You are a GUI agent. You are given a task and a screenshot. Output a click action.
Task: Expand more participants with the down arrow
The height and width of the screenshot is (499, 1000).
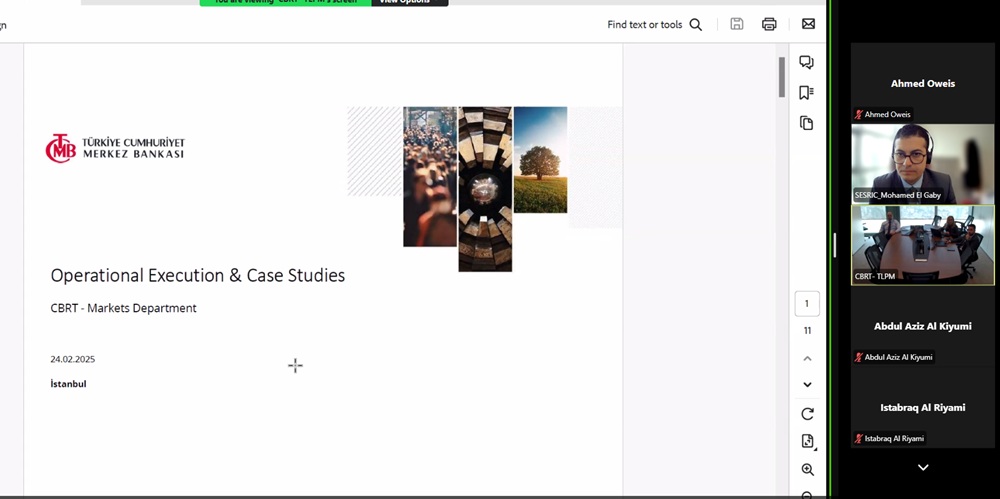pos(923,467)
